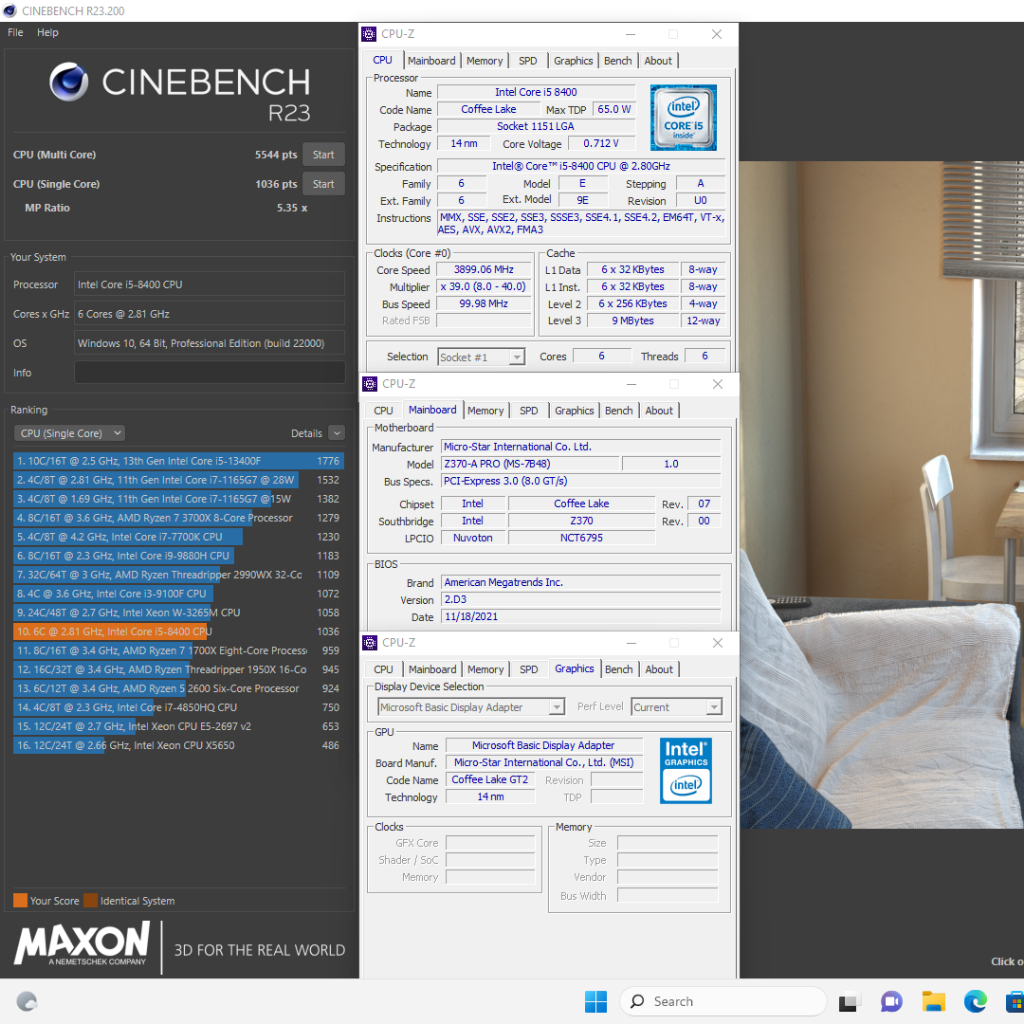Expand the CPU (Single Core) ranking dropdown
The image size is (1024, 1024).
[x=70, y=433]
